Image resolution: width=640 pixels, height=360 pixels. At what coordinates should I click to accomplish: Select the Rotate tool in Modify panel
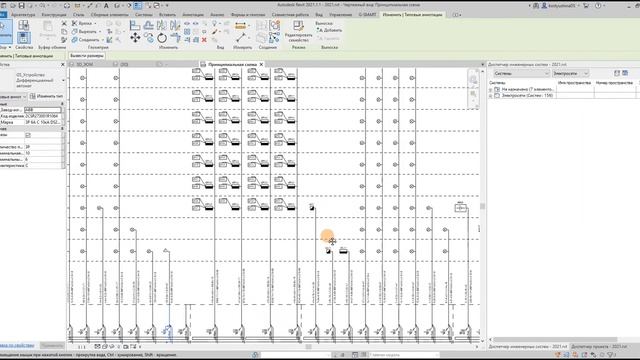click(x=162, y=38)
